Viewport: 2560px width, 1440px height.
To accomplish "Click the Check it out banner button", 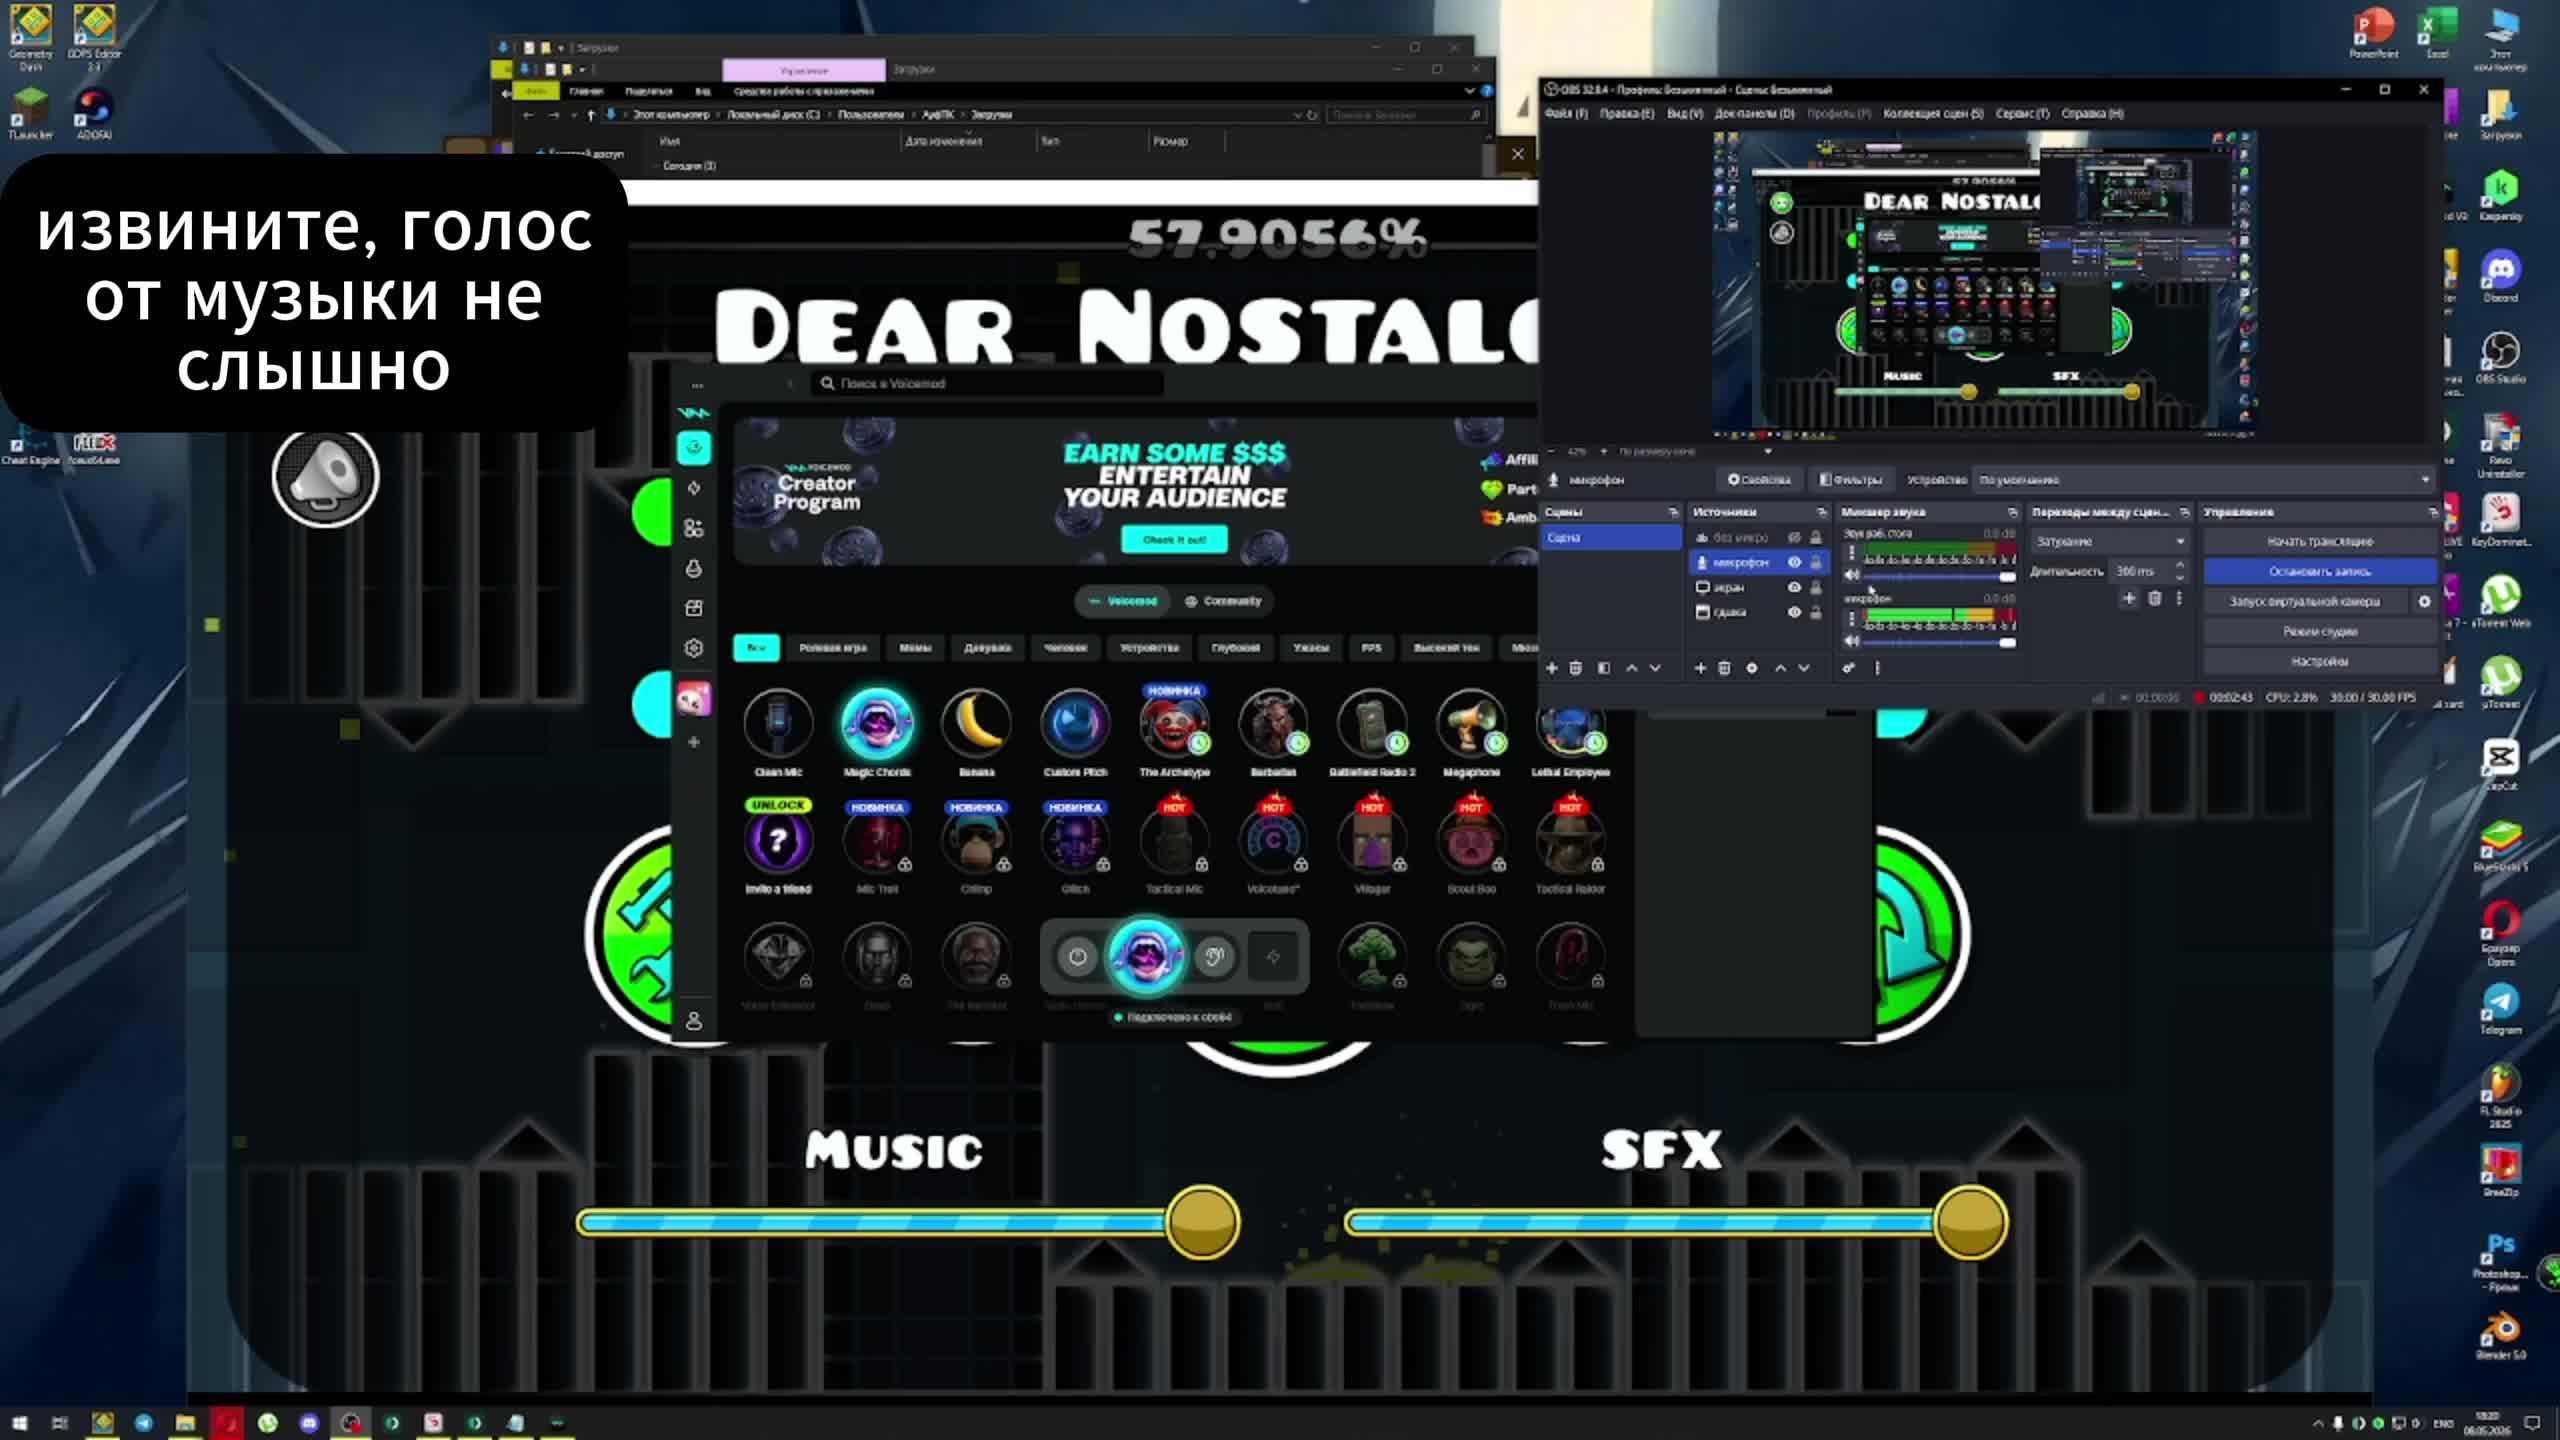I will coord(1174,539).
